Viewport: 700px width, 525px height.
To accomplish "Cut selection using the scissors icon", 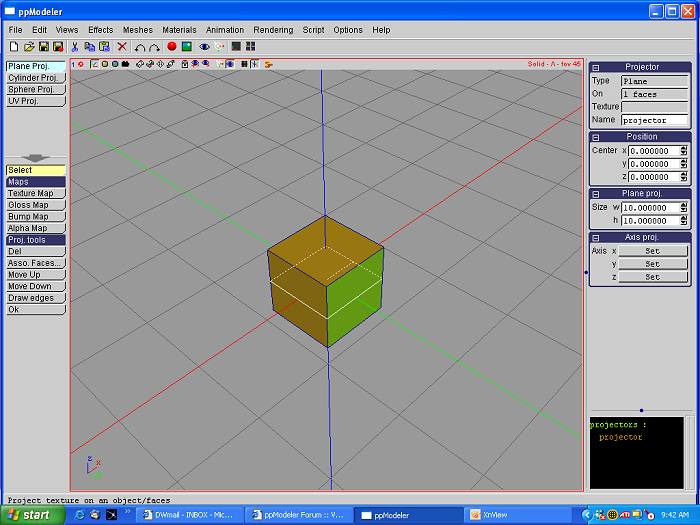I will pos(75,46).
